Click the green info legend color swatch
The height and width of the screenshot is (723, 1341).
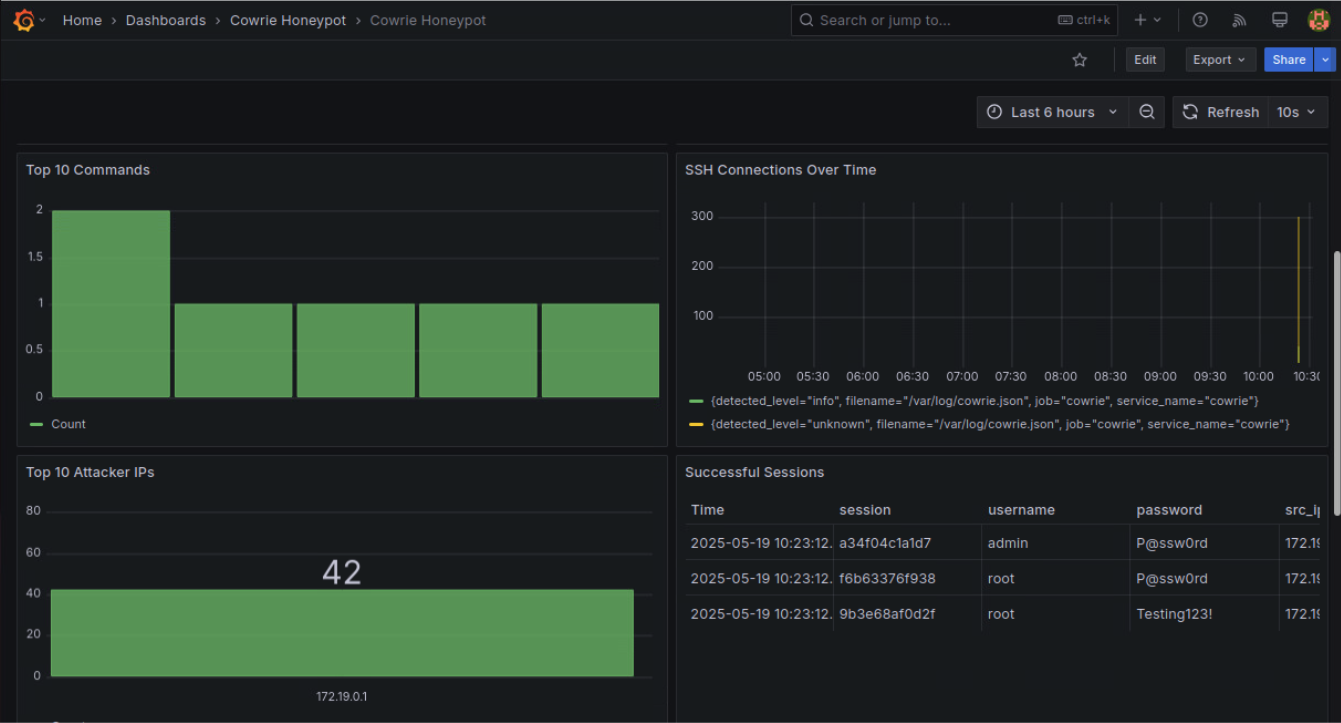coord(697,401)
